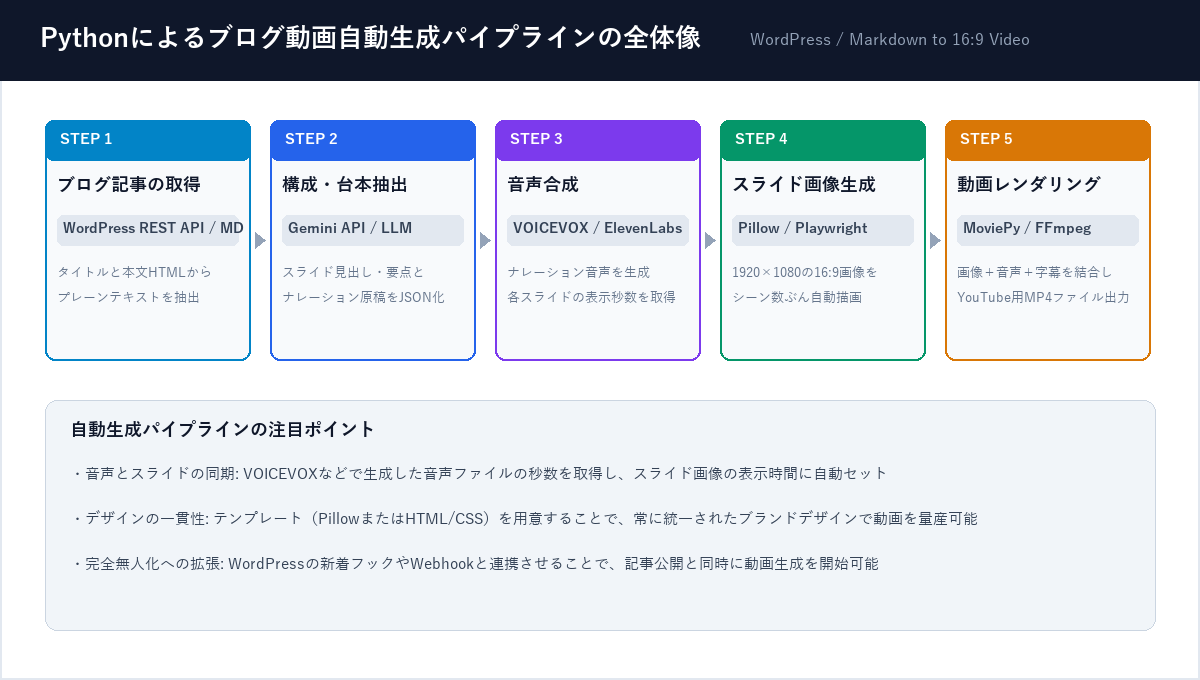1200x680 pixels.
Task: Click the bullet about デザインの一貫性
Action: pos(524,518)
